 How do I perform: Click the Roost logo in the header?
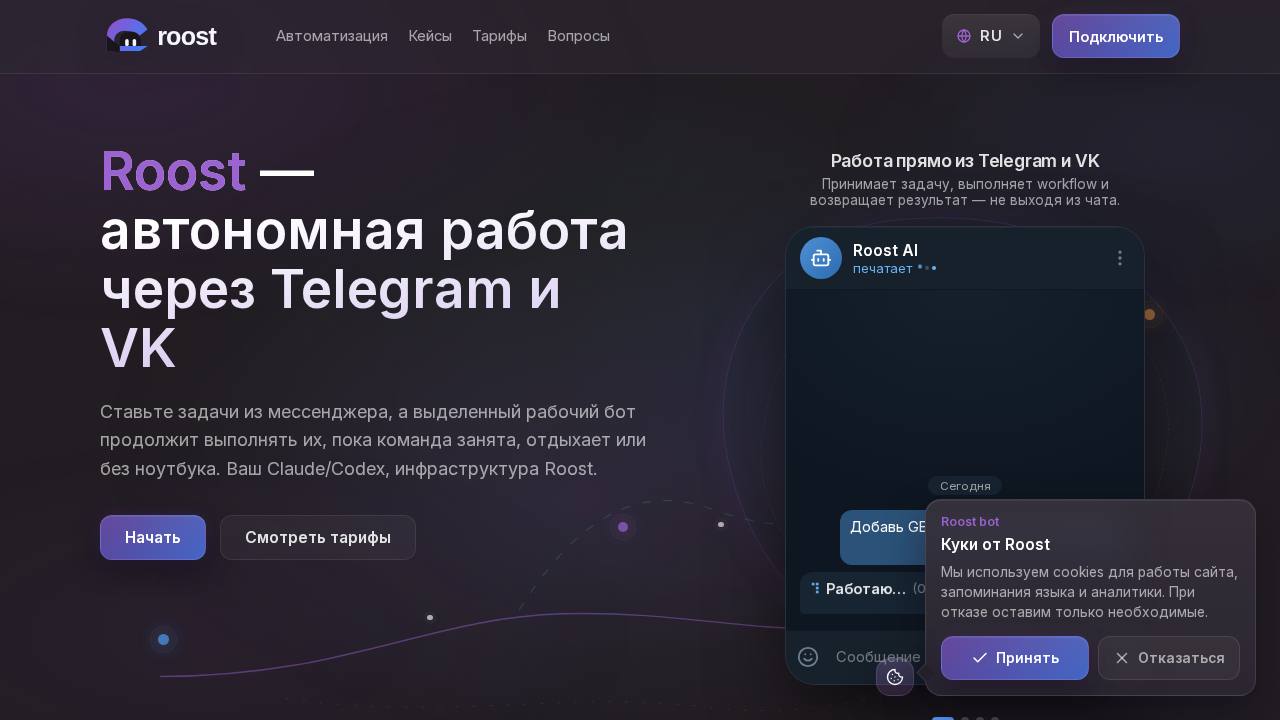pos(161,36)
